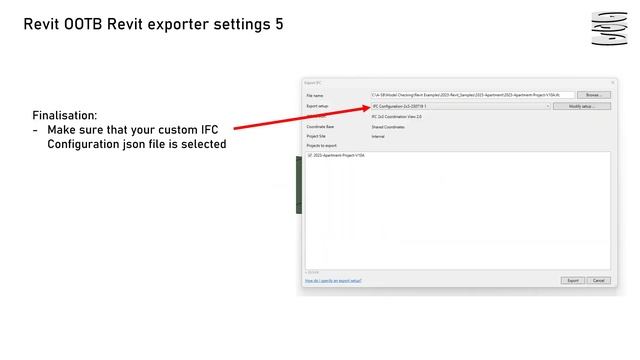Close the Export IFC dialog with the X

point(612,83)
